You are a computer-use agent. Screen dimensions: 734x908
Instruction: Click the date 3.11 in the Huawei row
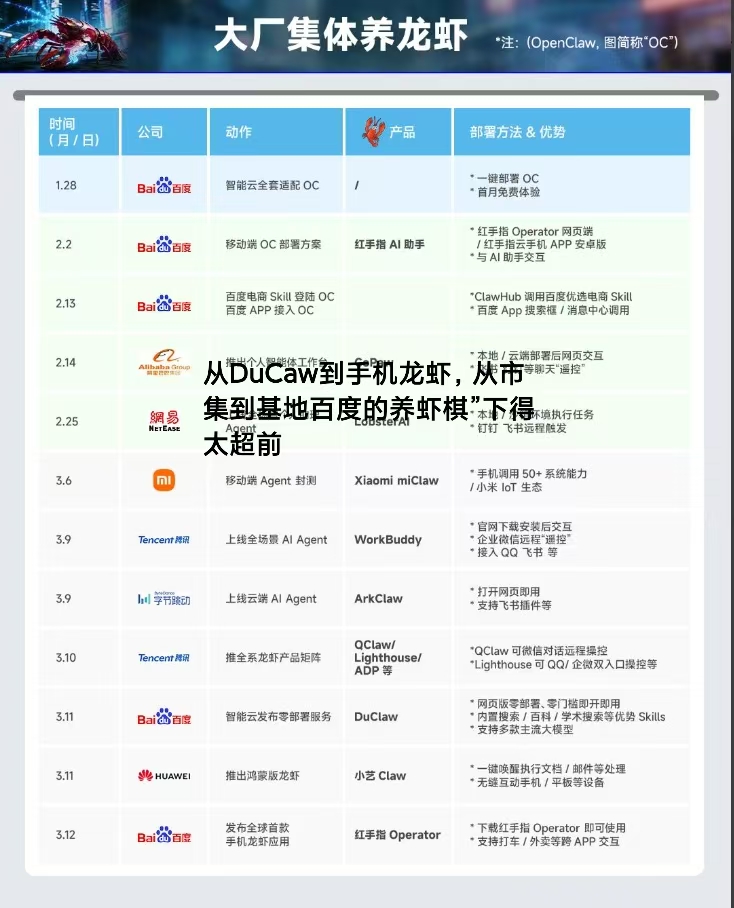pos(65,776)
